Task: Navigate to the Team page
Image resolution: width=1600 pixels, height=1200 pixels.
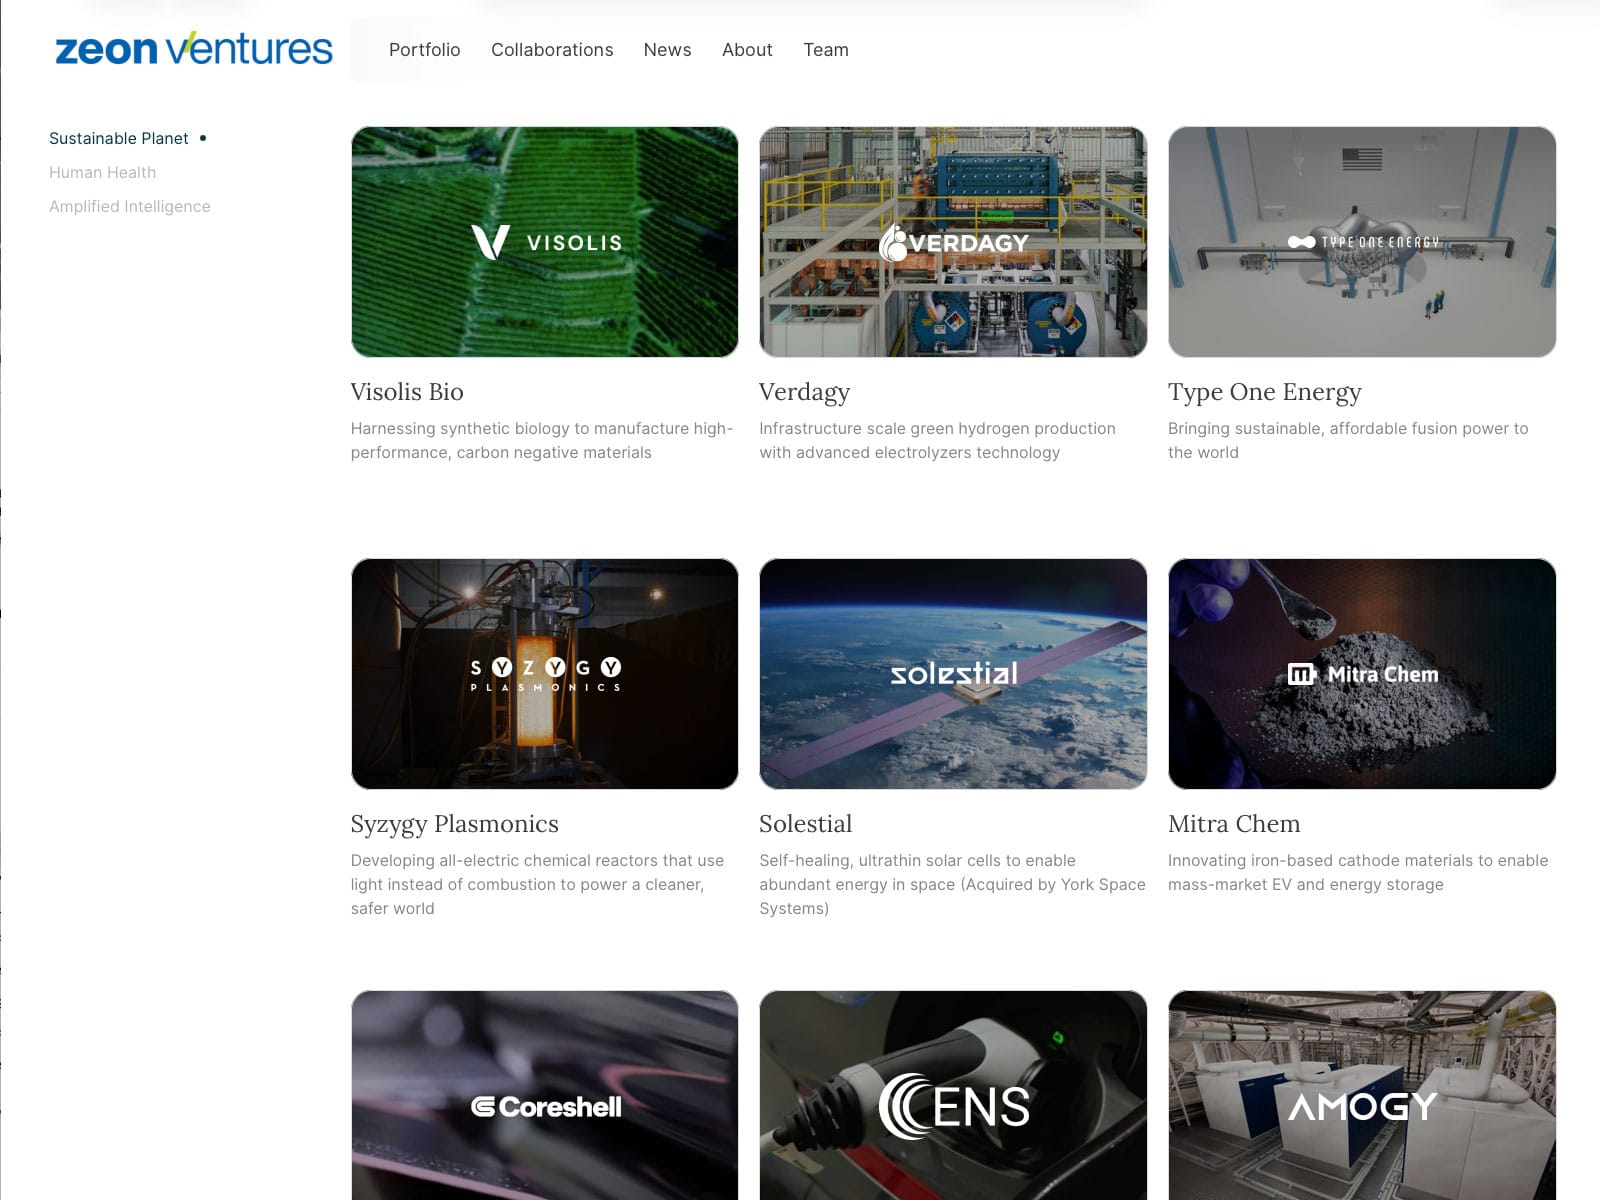Action: [x=826, y=50]
